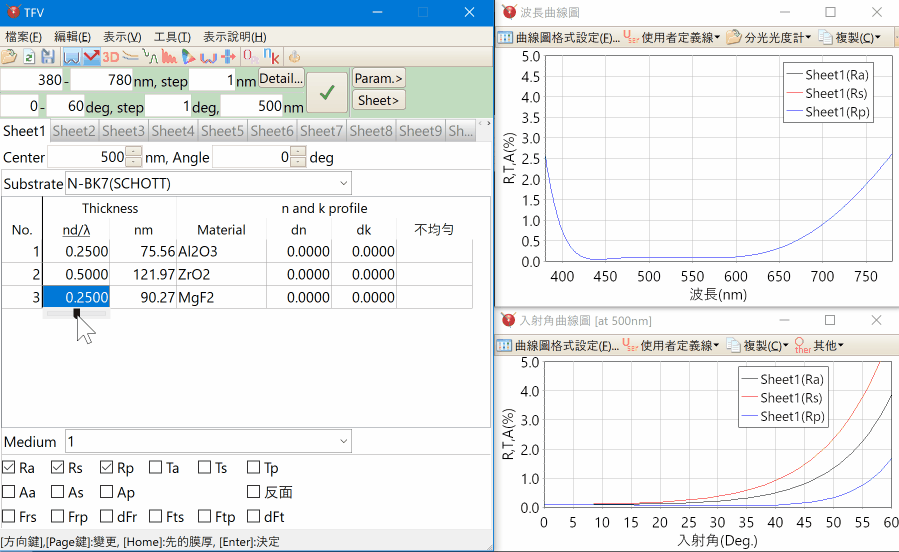Viewport: 899px width, 552px height.
Task: Open the n and k toolbar icon
Action: point(270,57)
